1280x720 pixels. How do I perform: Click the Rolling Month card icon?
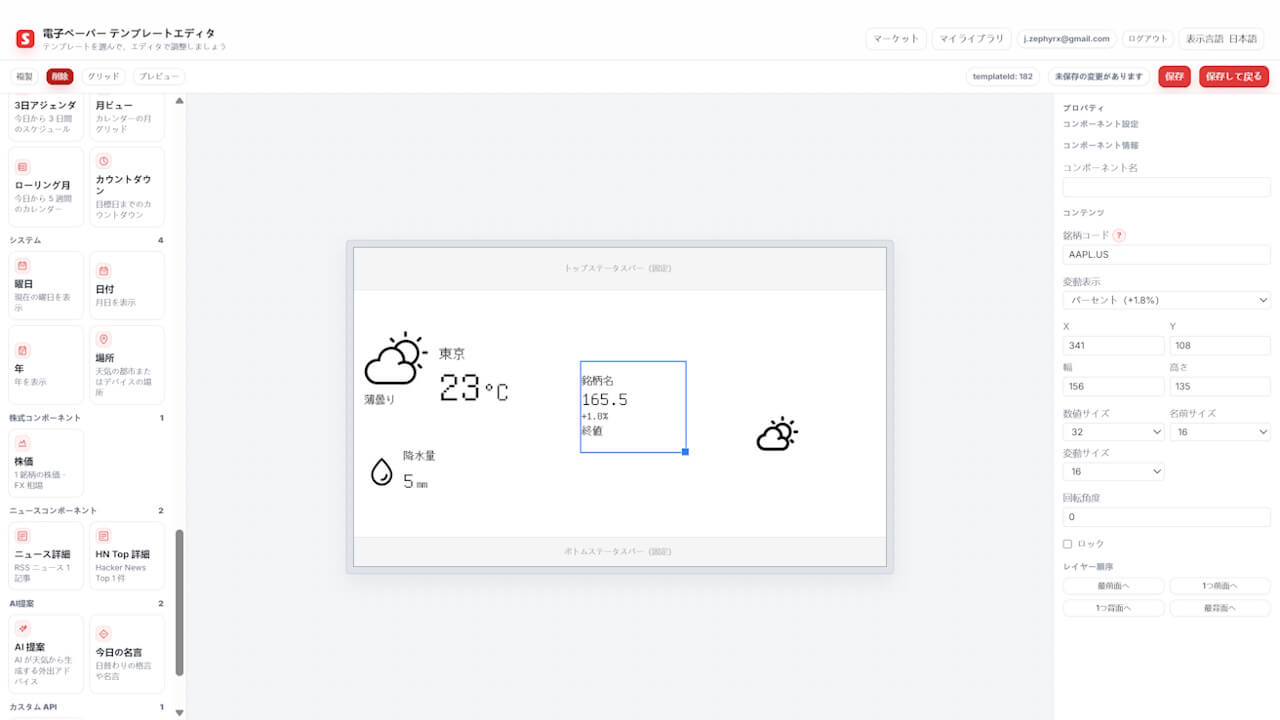click(x=23, y=167)
